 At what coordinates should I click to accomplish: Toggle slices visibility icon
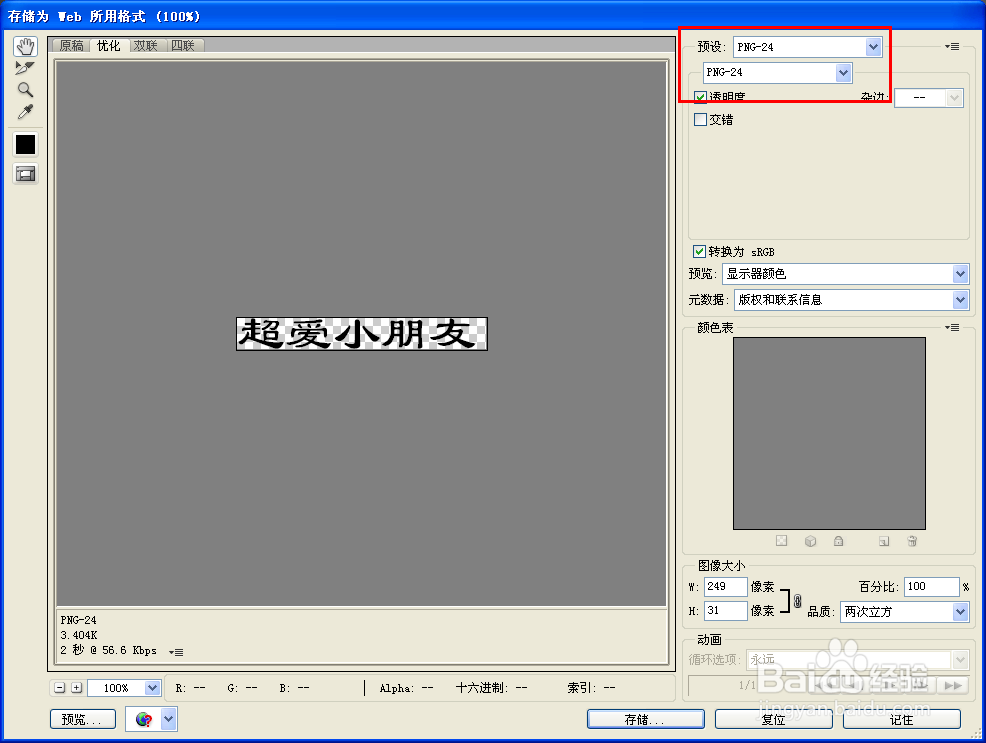coord(25,174)
